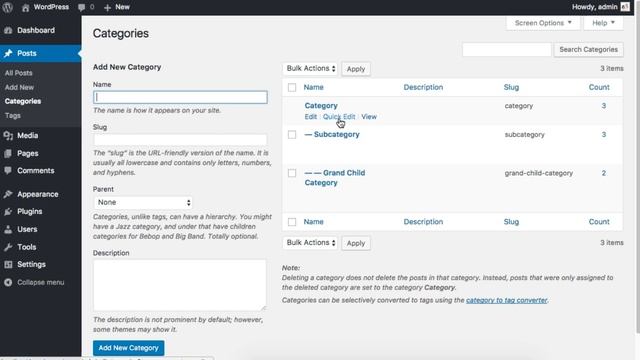Screen dimensions: 640x360
Task: Sort by Name column in table header
Action: pyautogui.click(x=313, y=87)
